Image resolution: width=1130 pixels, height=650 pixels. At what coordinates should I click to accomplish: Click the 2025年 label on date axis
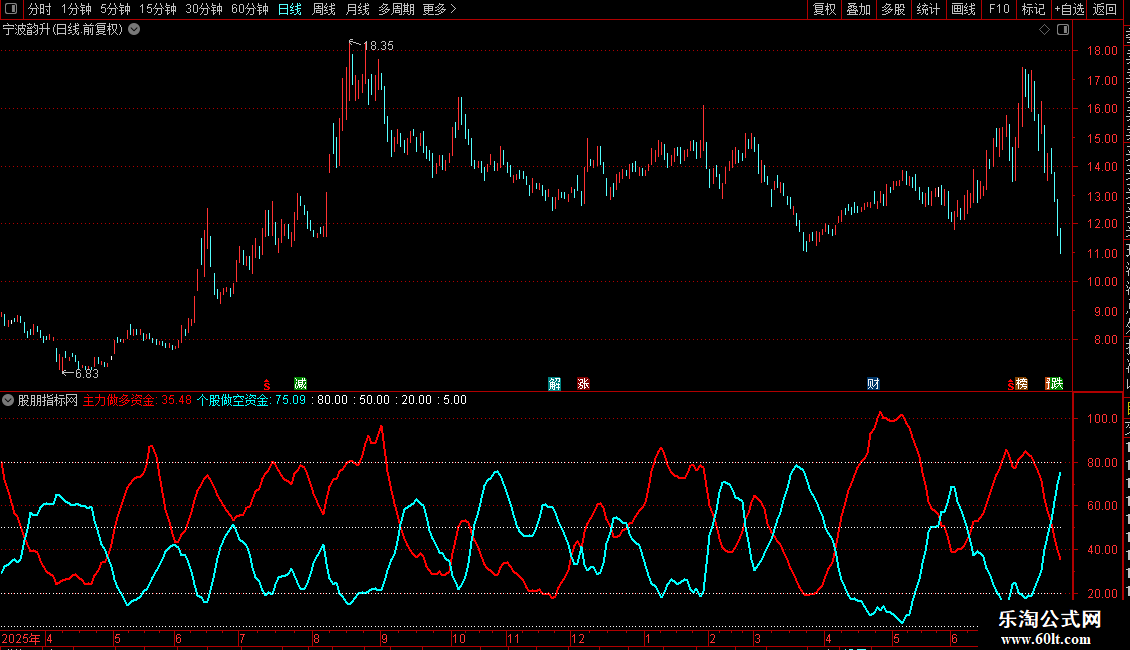tap(21, 638)
